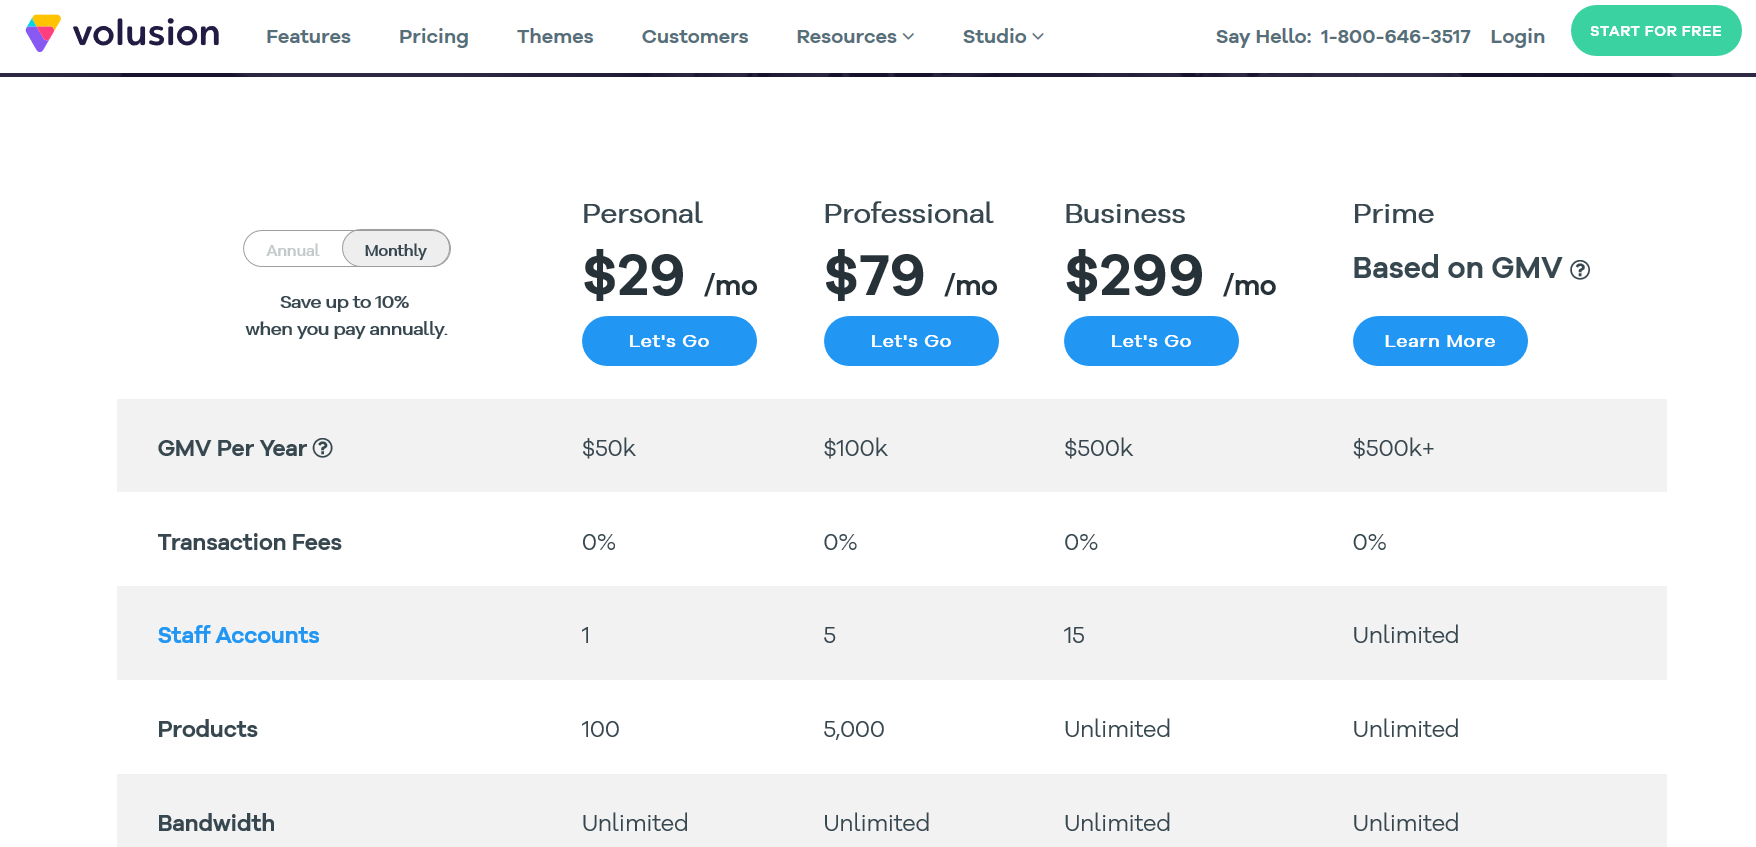Click the Save up to 10% text
This screenshot has height=847, width=1756.
[x=344, y=302]
